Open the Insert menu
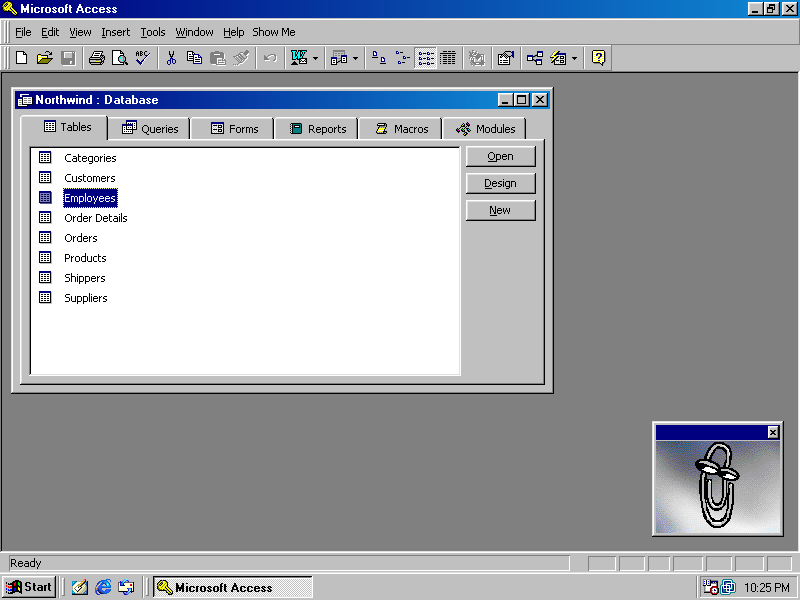Image resolution: width=800 pixels, height=600 pixels. pyautogui.click(x=116, y=32)
